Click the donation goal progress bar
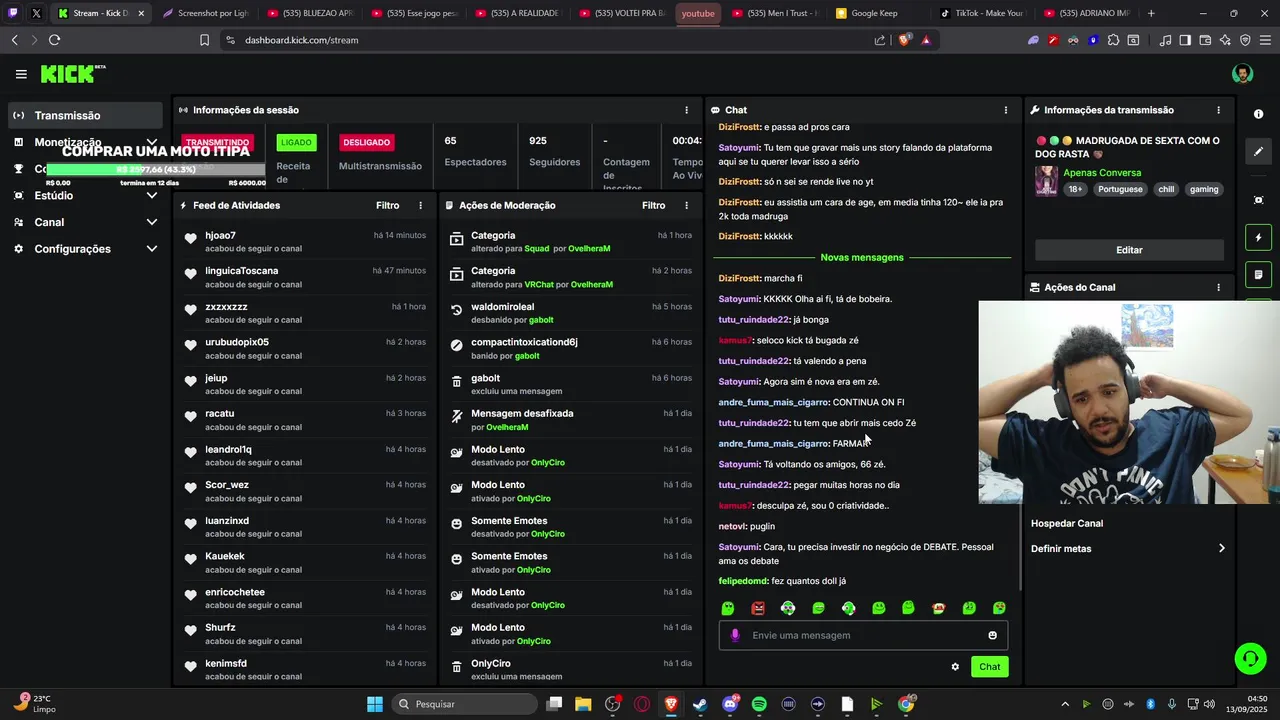 155,169
